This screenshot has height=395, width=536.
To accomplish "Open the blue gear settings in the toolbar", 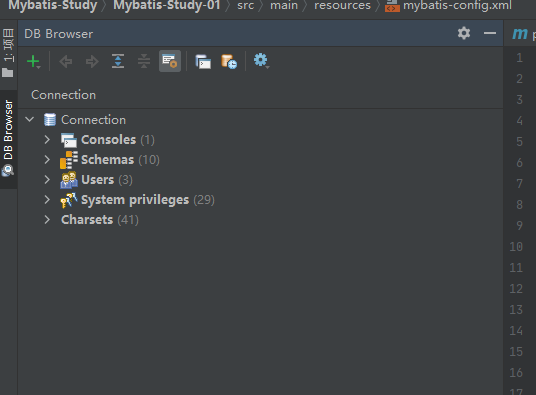I will [261, 61].
